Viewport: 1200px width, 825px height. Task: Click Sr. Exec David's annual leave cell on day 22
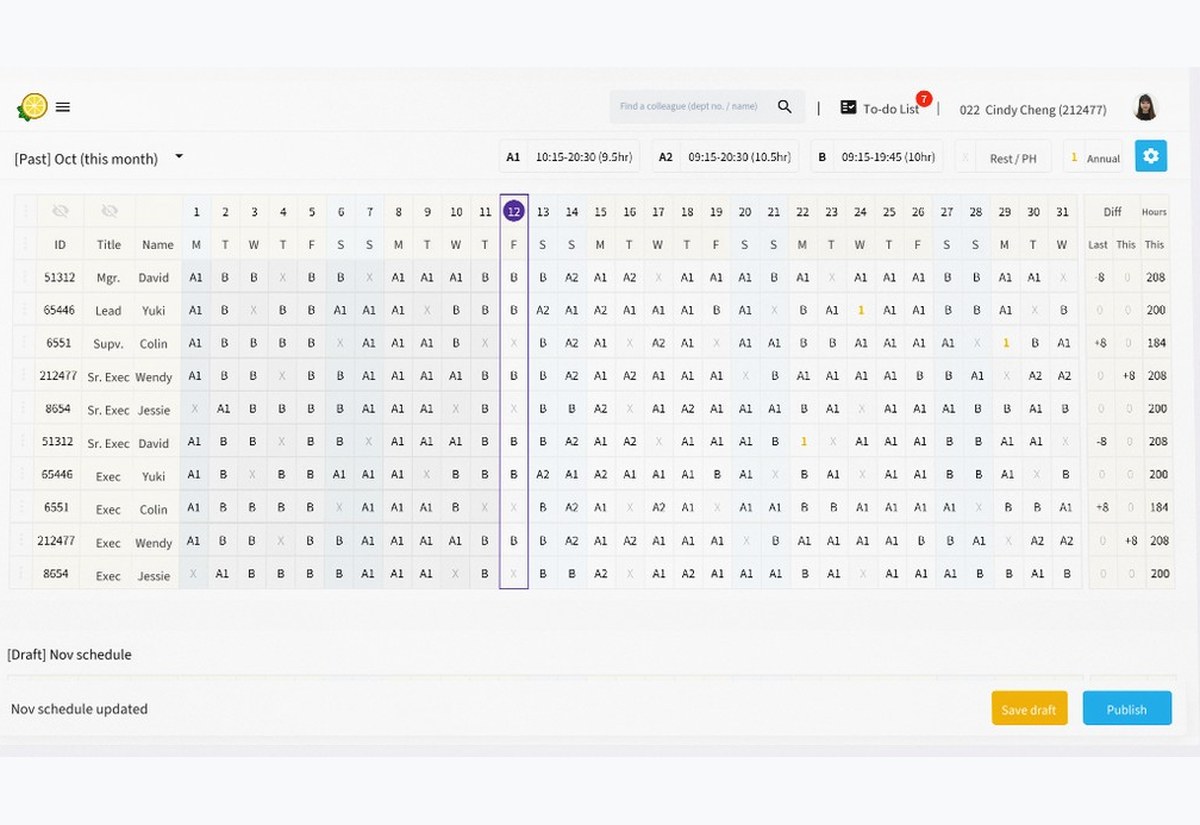point(803,442)
